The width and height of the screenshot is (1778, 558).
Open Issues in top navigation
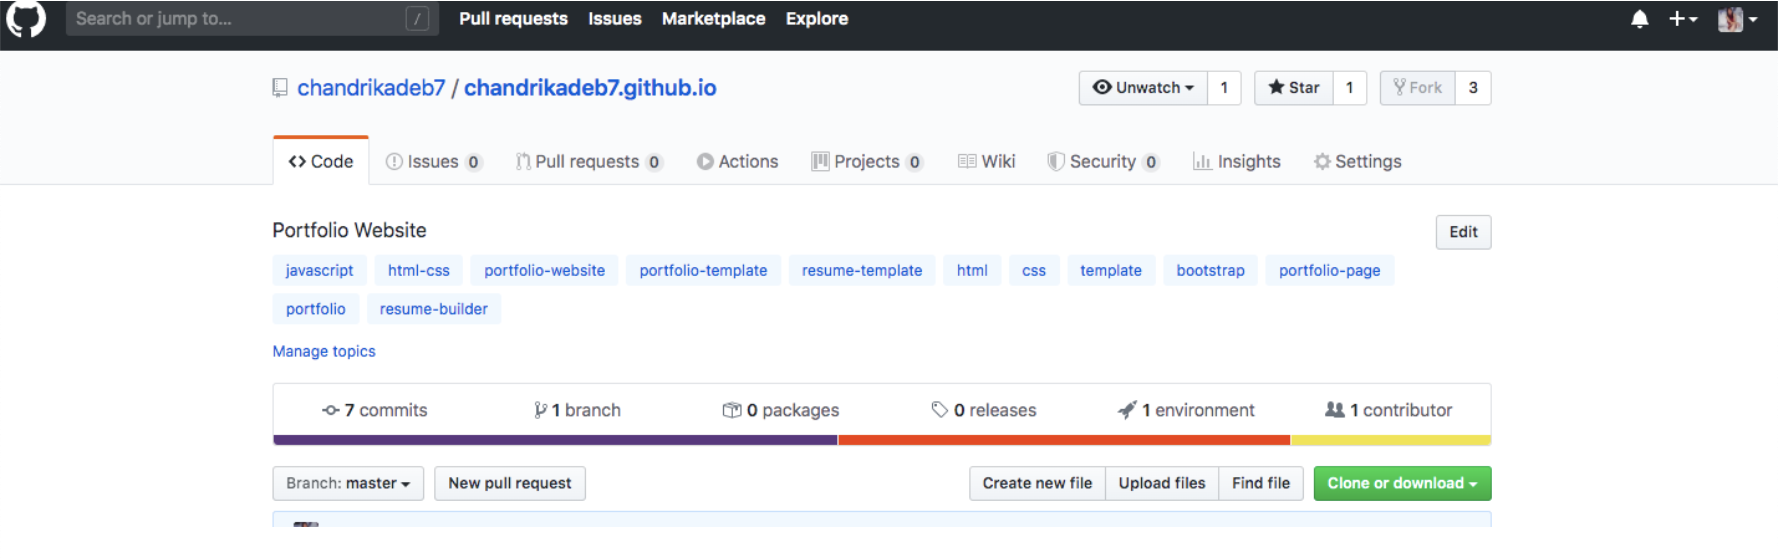click(615, 19)
